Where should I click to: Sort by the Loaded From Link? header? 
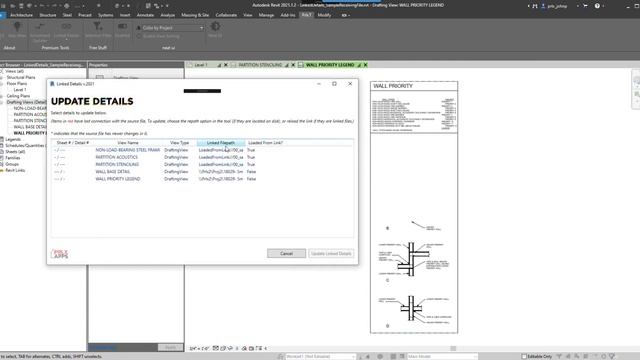(265, 143)
